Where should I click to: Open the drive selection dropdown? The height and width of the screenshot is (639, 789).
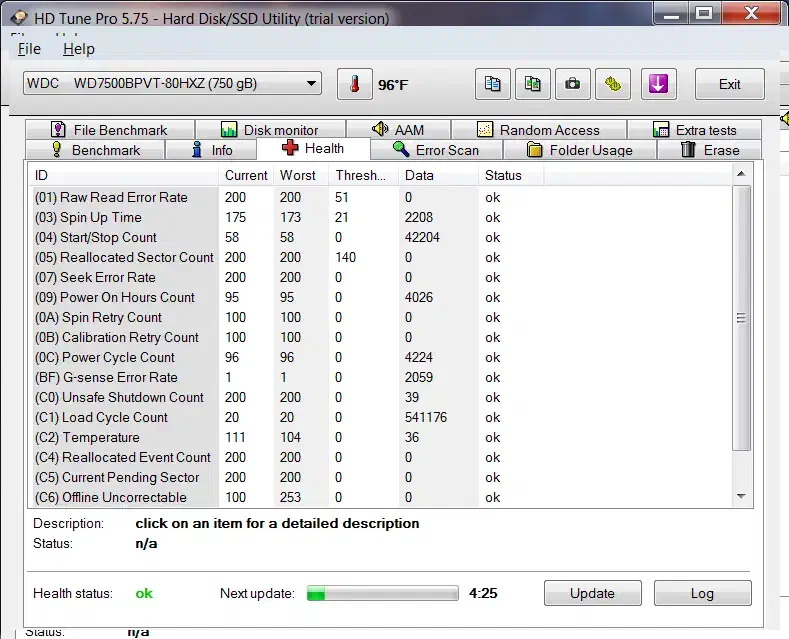point(171,84)
